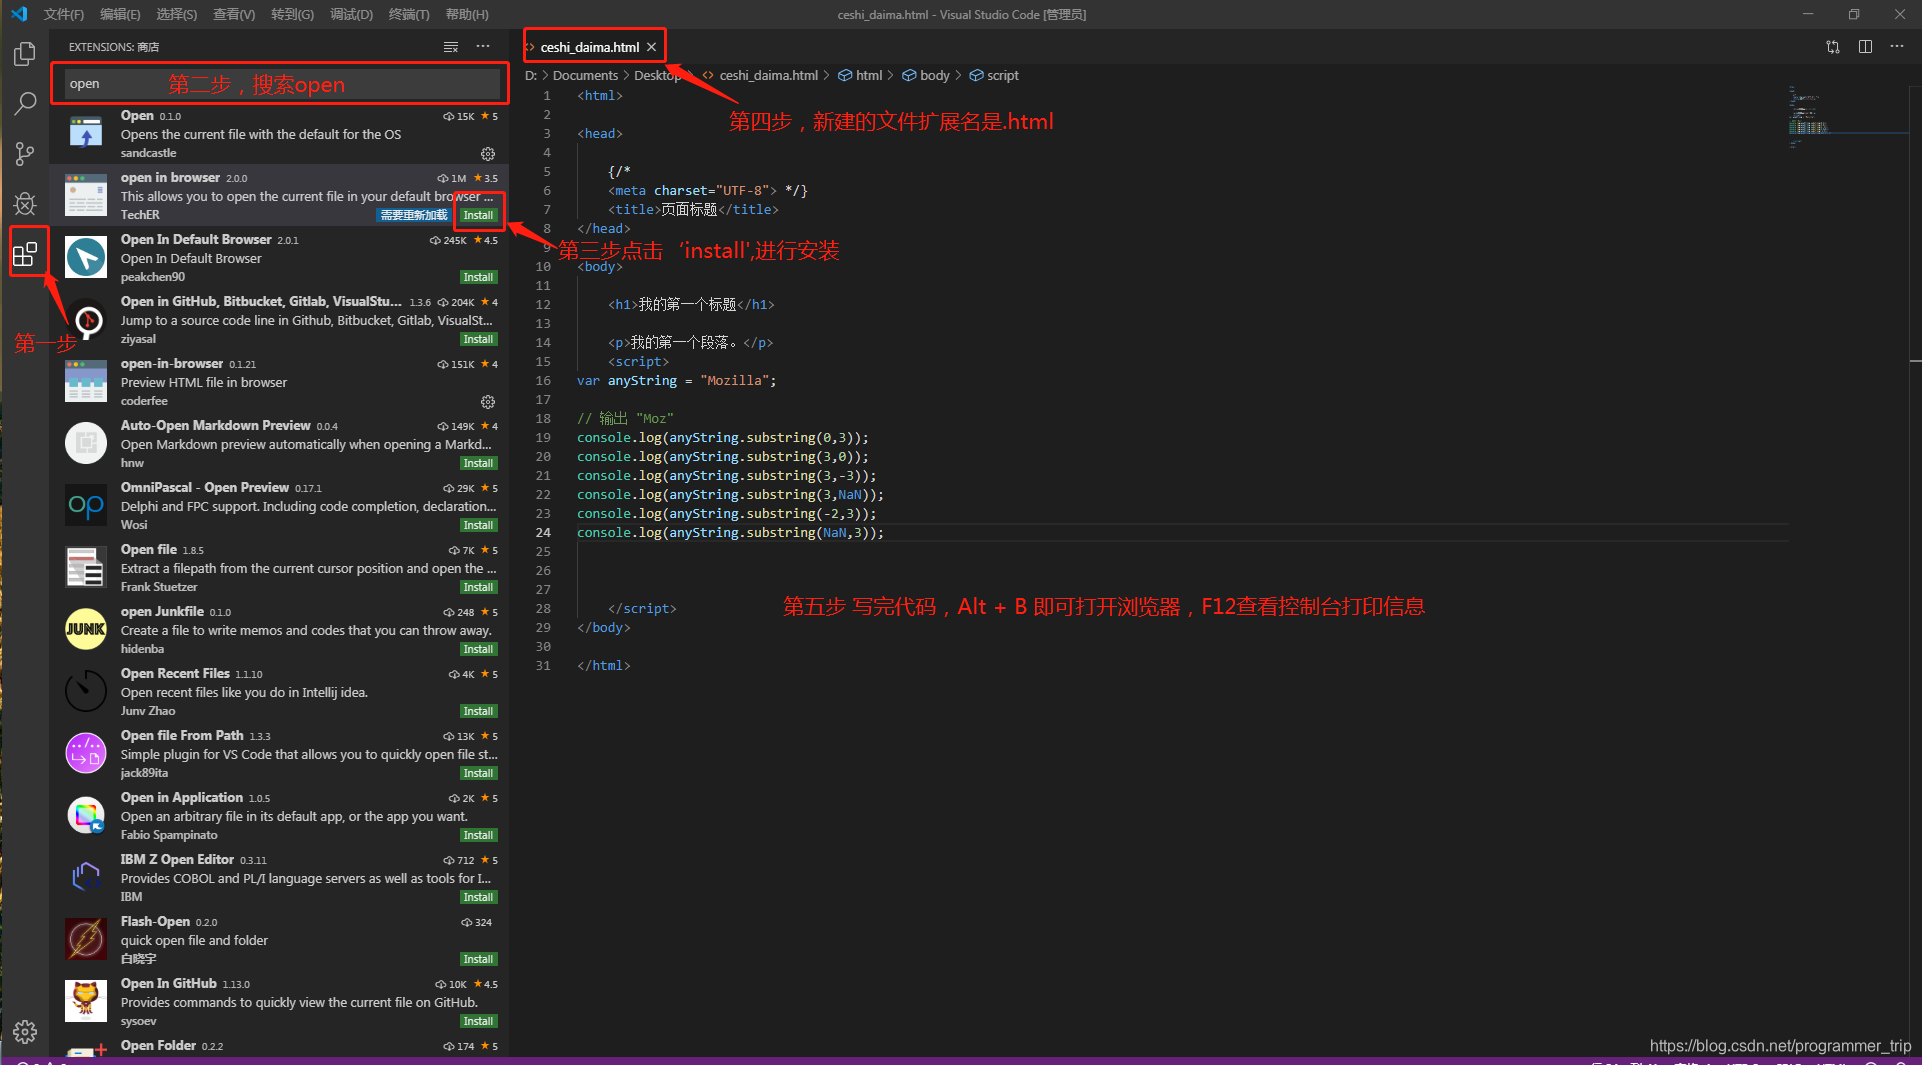
Task: Open the 终端(T) menu
Action: click(x=409, y=14)
